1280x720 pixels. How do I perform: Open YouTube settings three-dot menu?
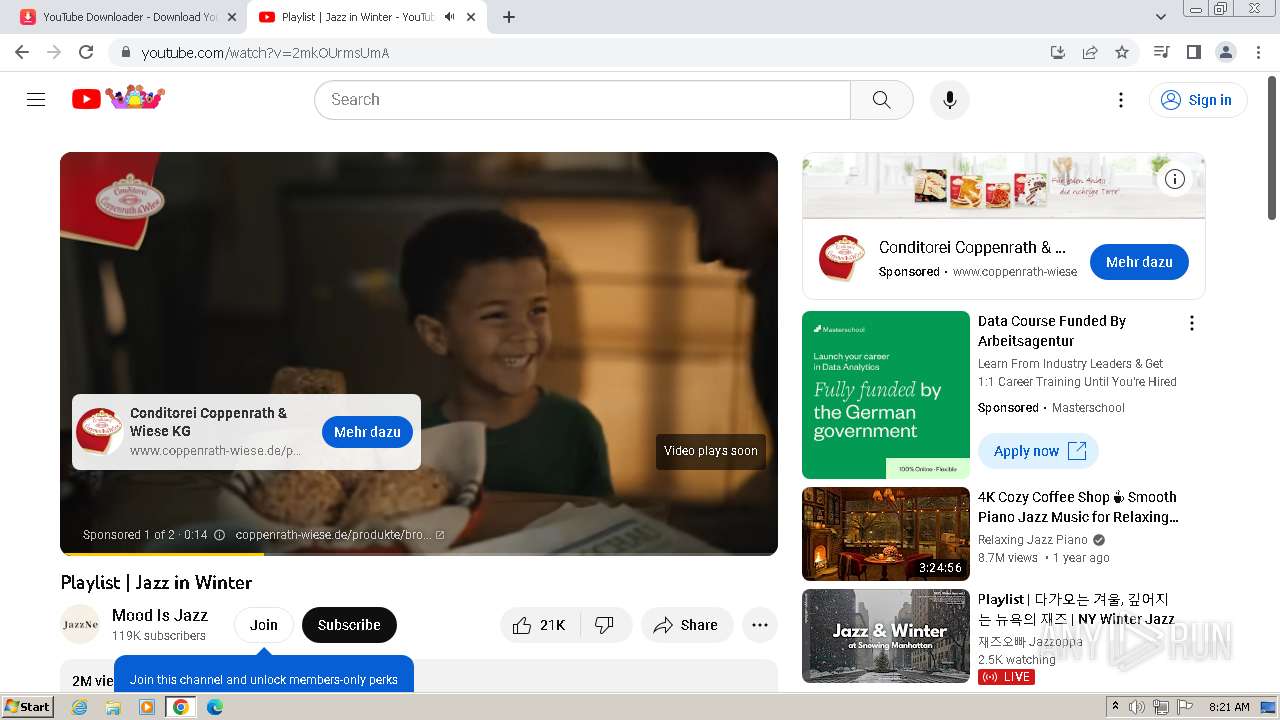[x=1120, y=100]
